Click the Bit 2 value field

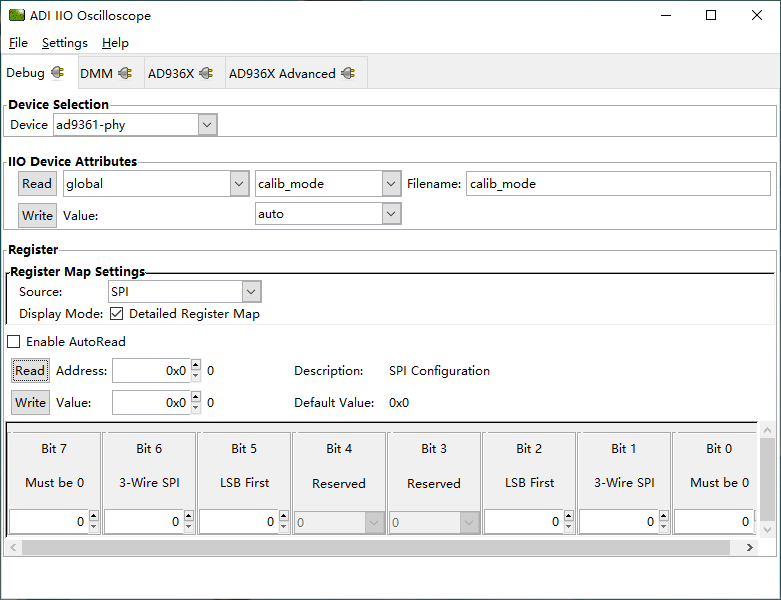(524, 522)
